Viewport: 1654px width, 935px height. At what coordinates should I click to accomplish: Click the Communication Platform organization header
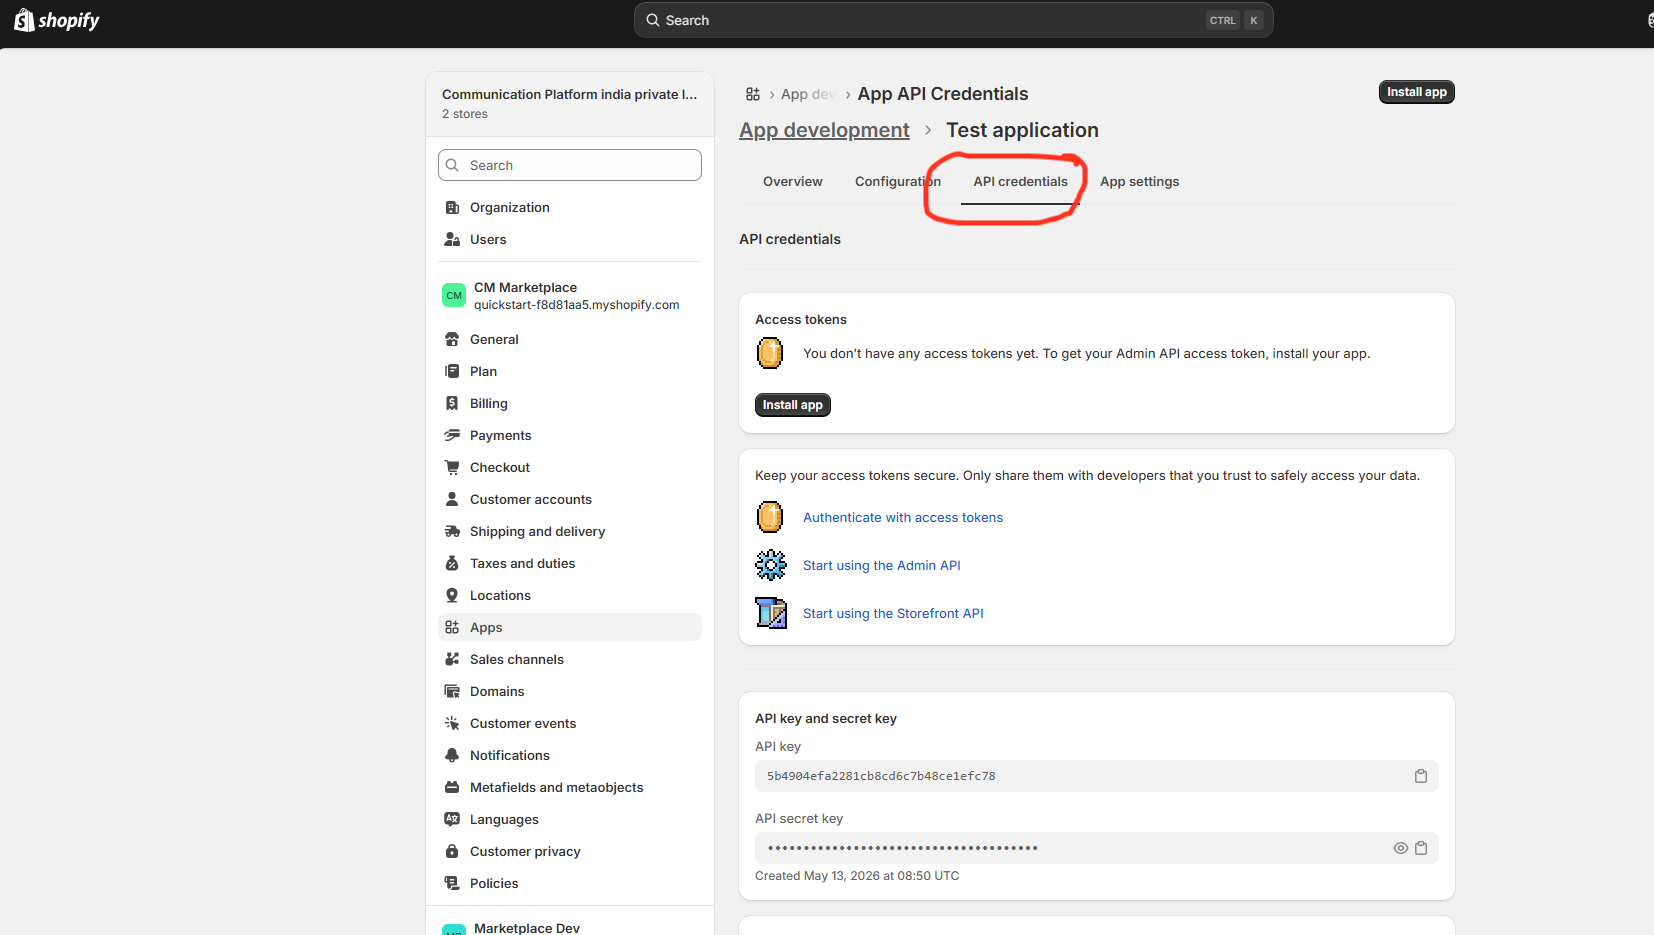570,103
